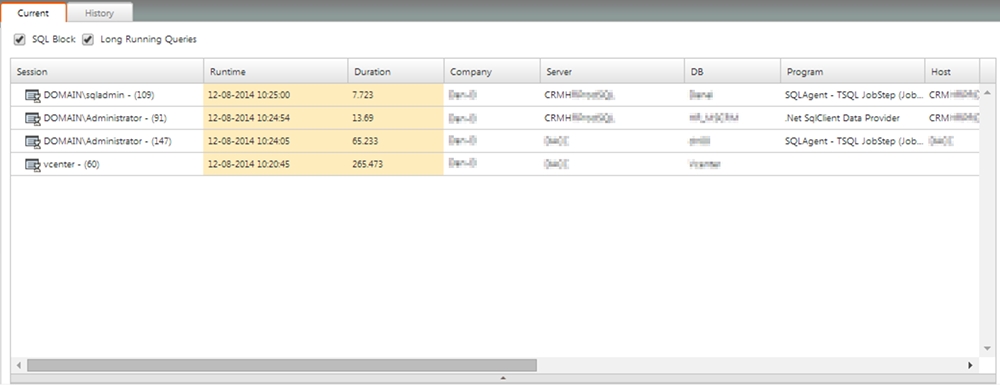Select row DOMAIN\sqladmin - (109)
Viewport: 1000px width, 386px height.
click(495, 95)
